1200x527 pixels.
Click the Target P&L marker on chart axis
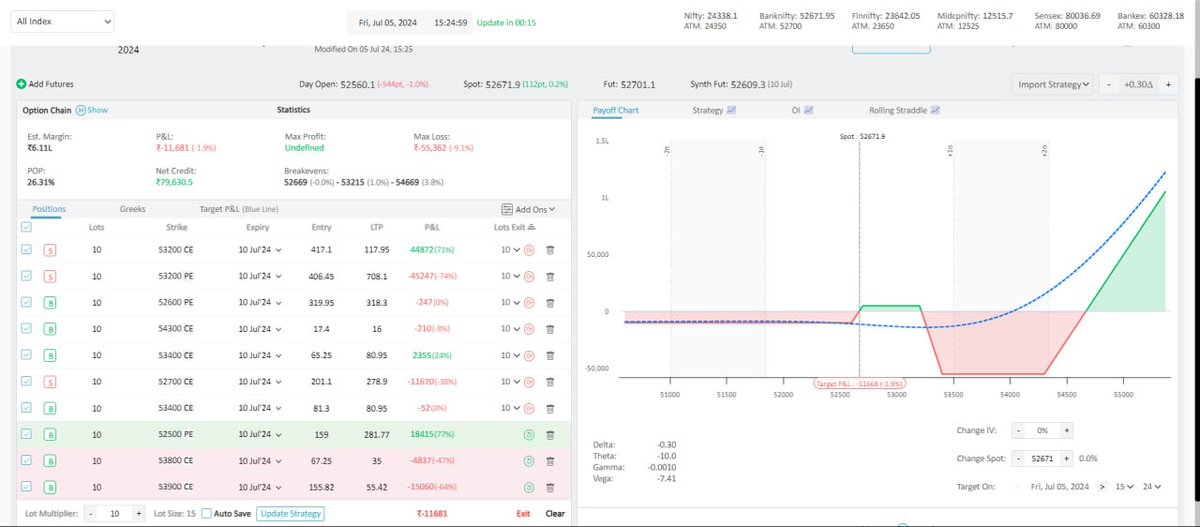[x=860, y=383]
